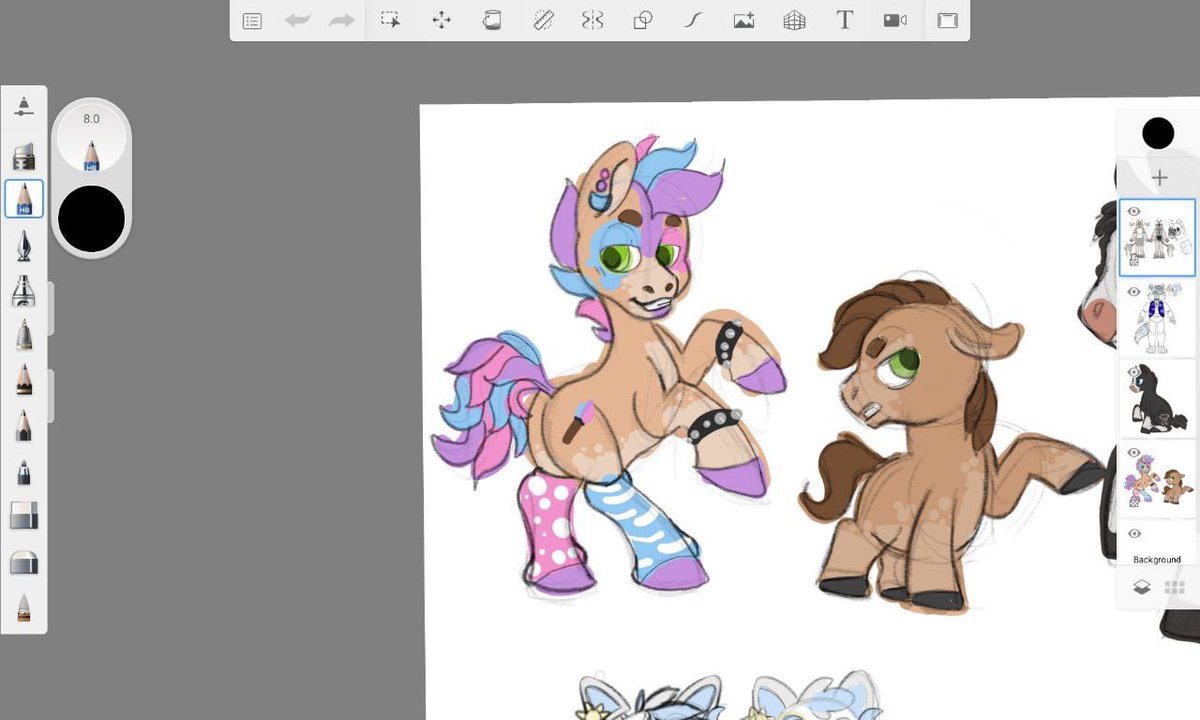Pick the fill bucket tool

click(491, 20)
